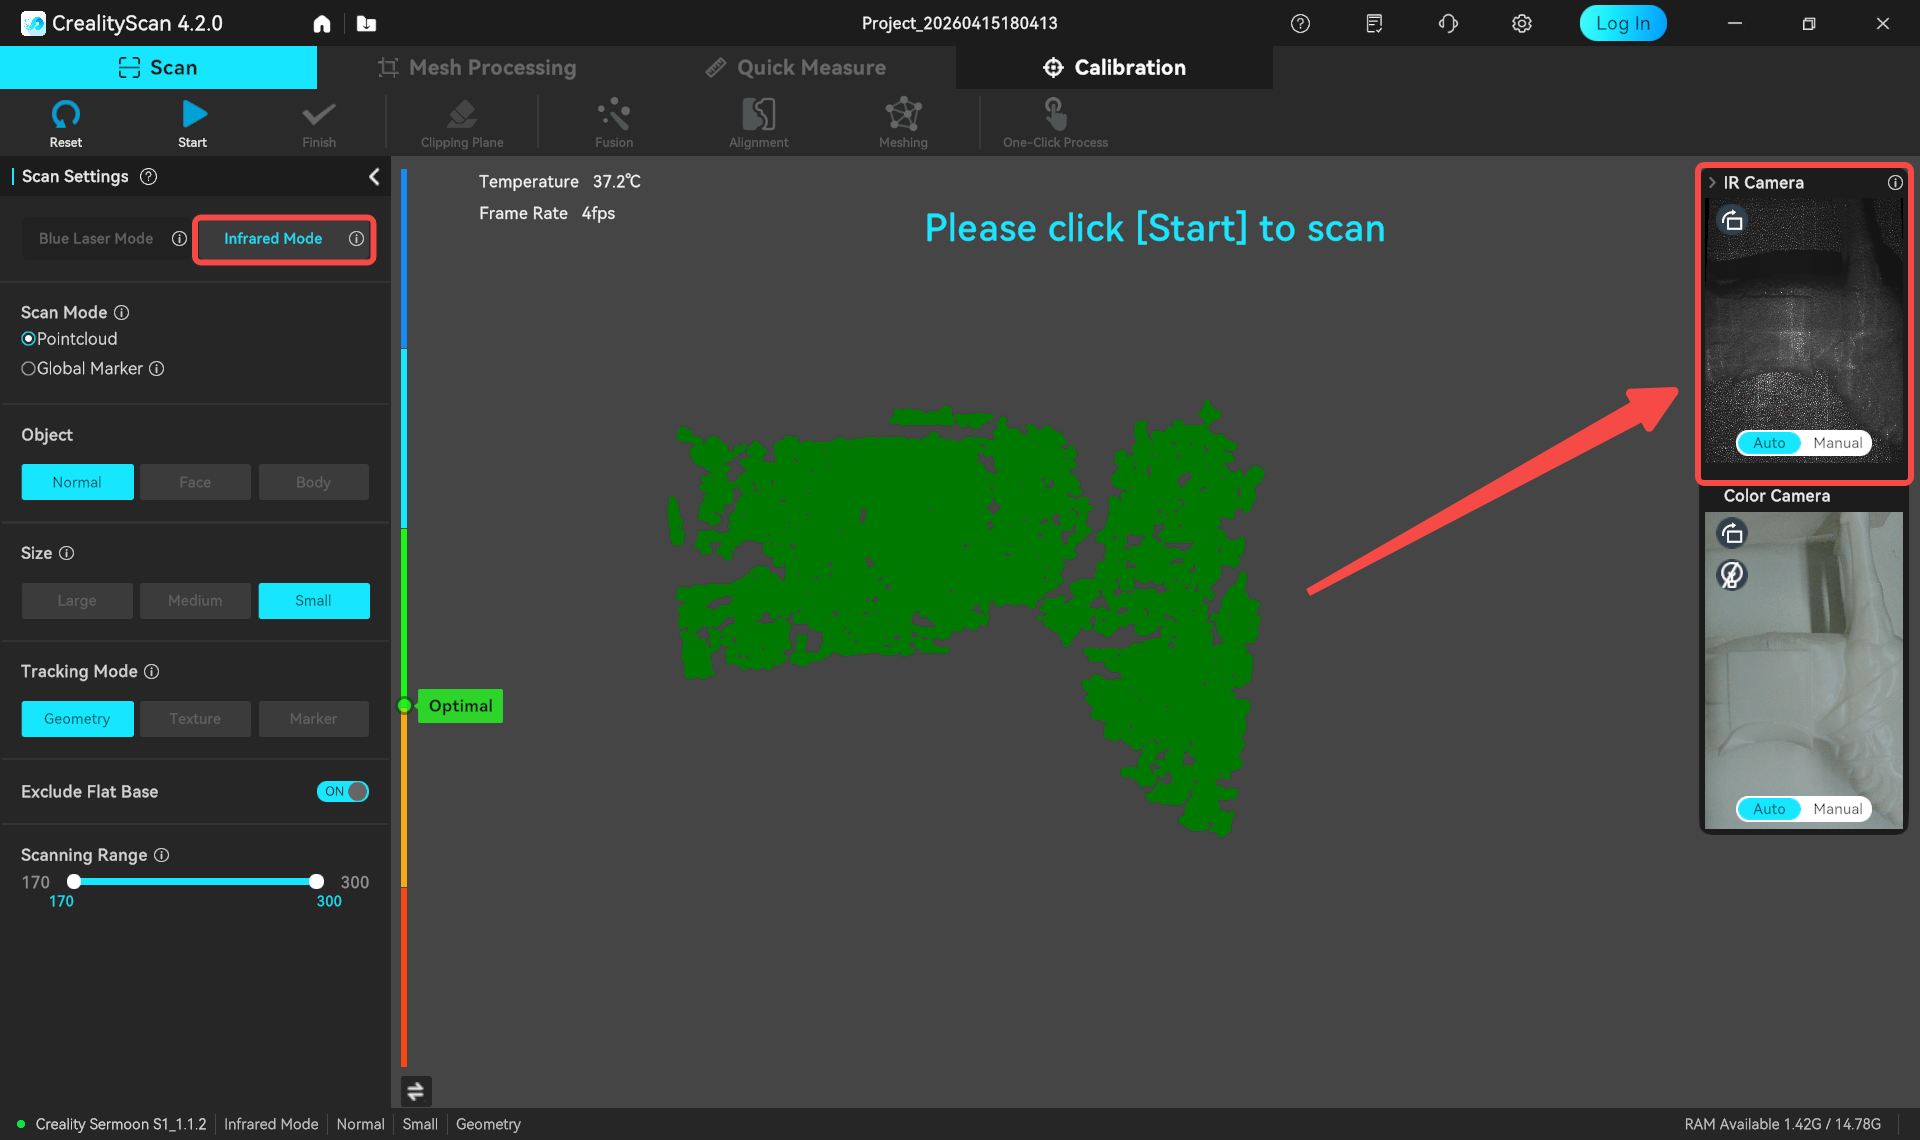This screenshot has width=1920, height=1140.
Task: Open the settings gear icon
Action: point(1521,23)
